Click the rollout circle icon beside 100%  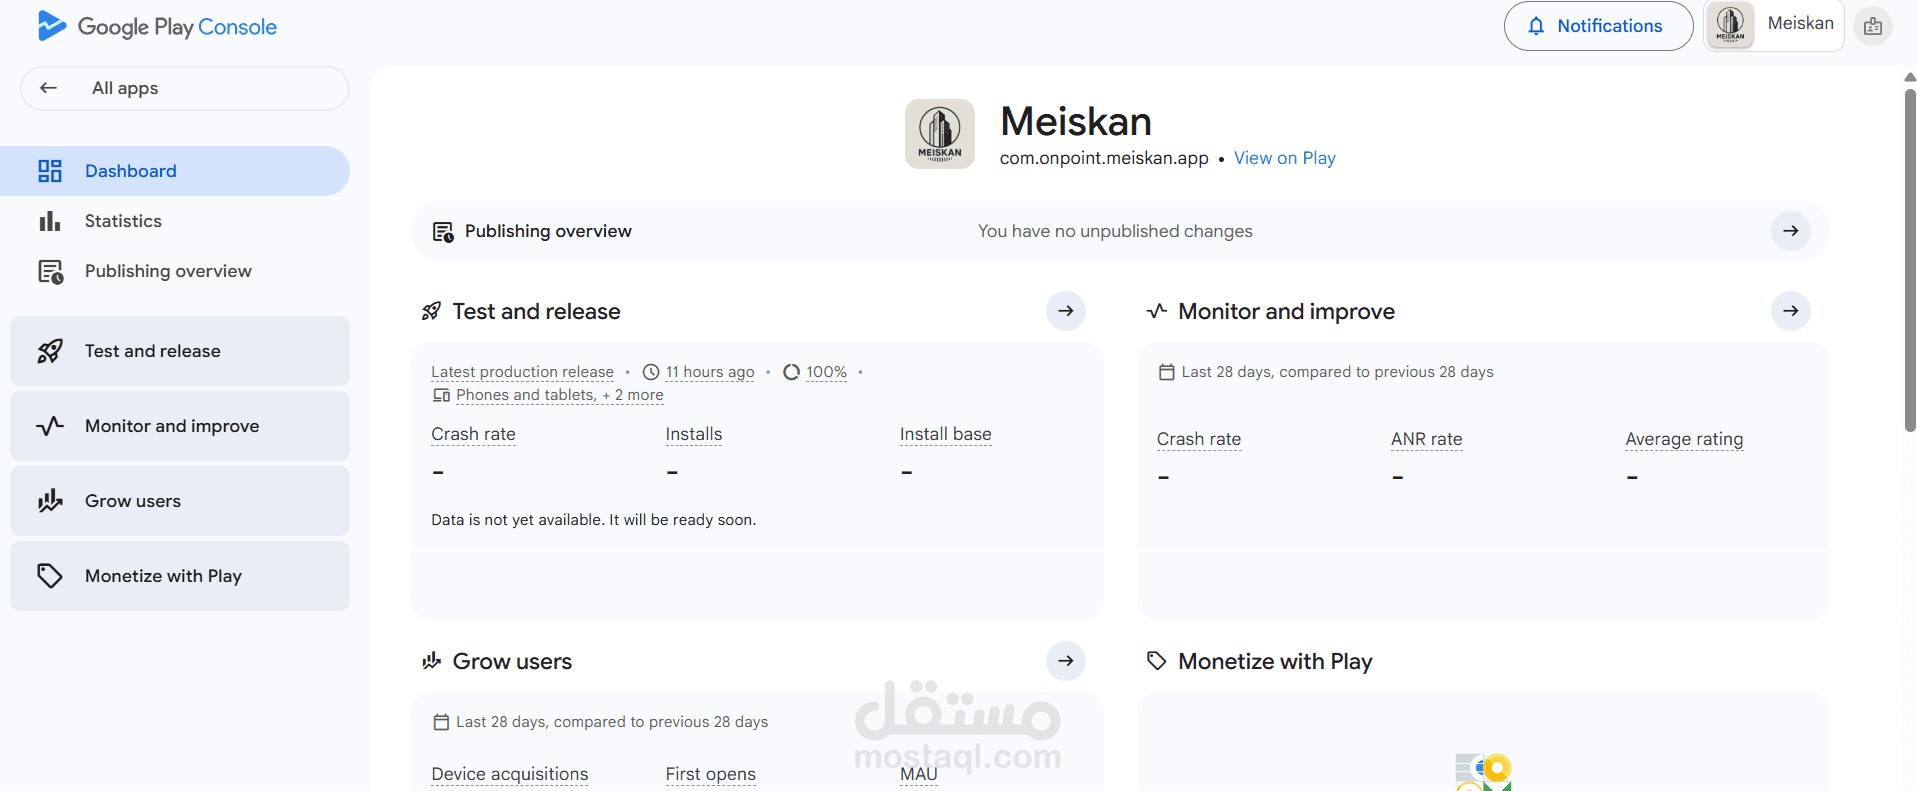[x=791, y=372]
